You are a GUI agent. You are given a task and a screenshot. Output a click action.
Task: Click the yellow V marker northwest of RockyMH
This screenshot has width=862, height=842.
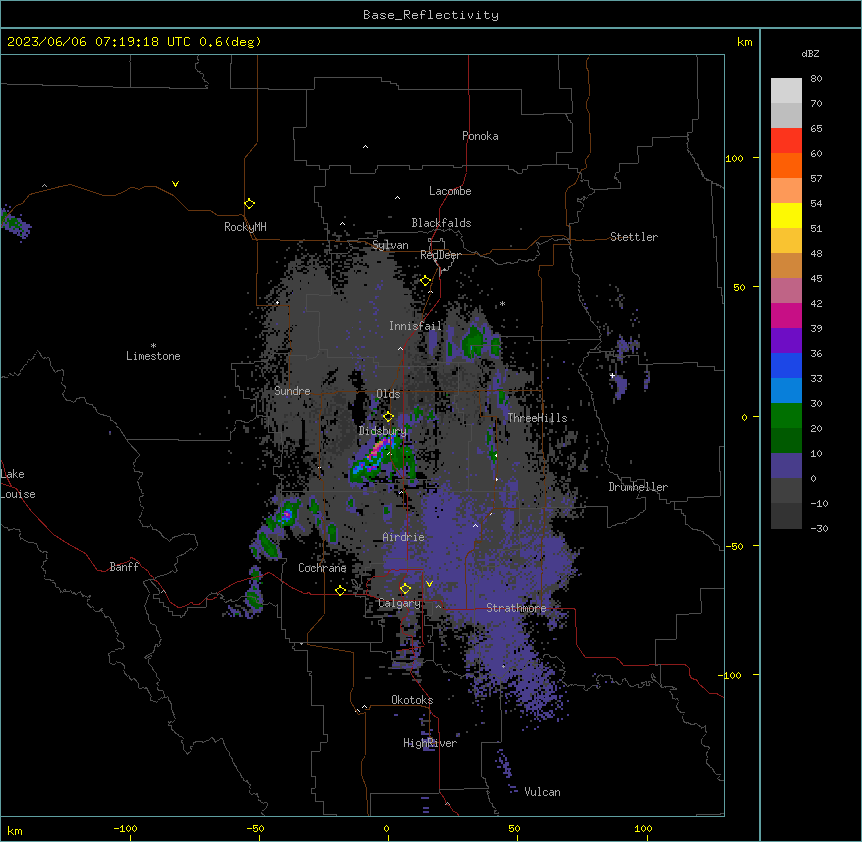point(175,184)
